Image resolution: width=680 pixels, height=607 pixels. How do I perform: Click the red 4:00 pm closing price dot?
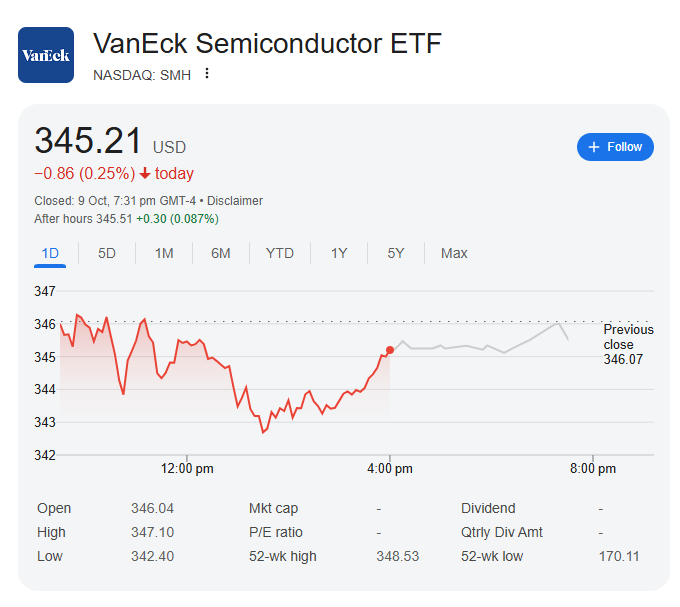click(390, 350)
